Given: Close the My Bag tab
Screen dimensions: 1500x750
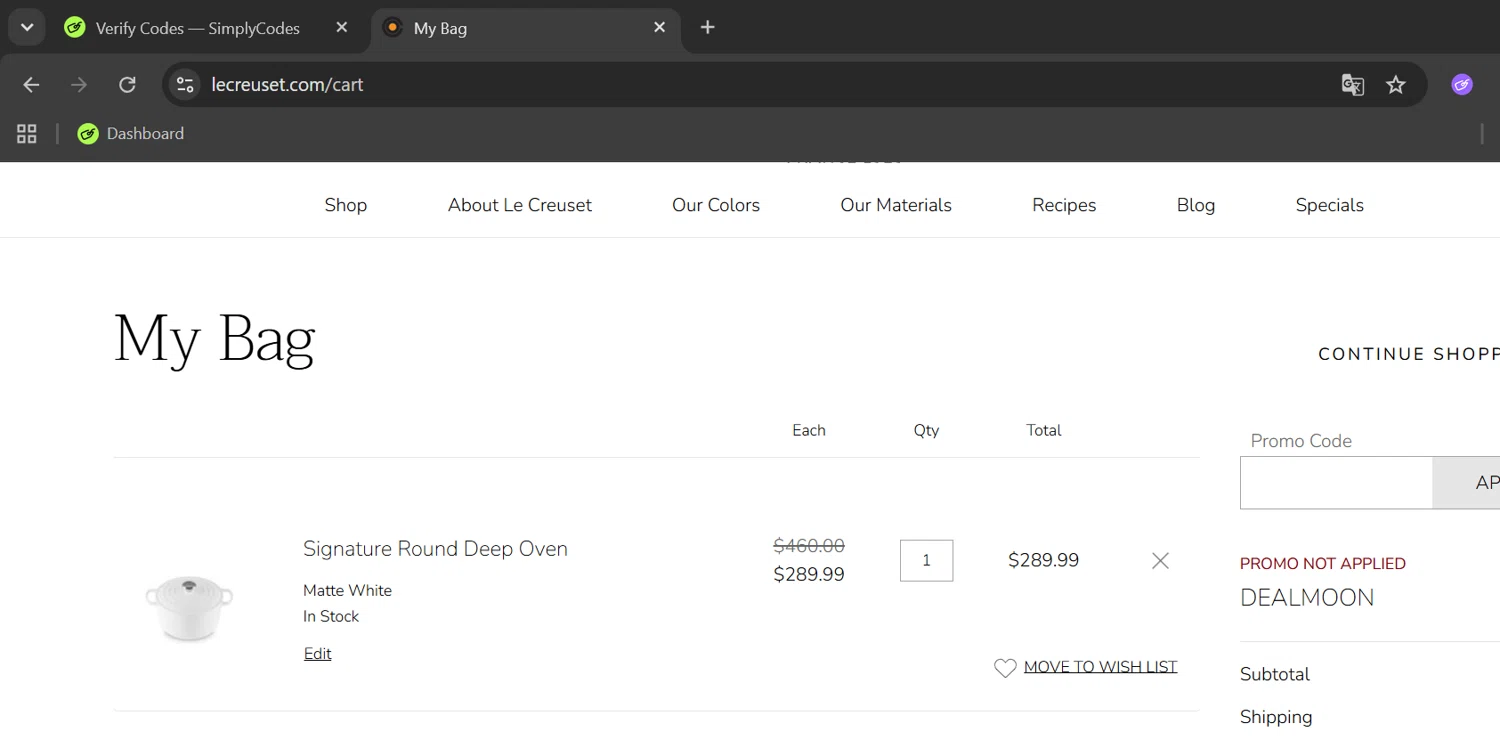Looking at the screenshot, I should point(660,28).
